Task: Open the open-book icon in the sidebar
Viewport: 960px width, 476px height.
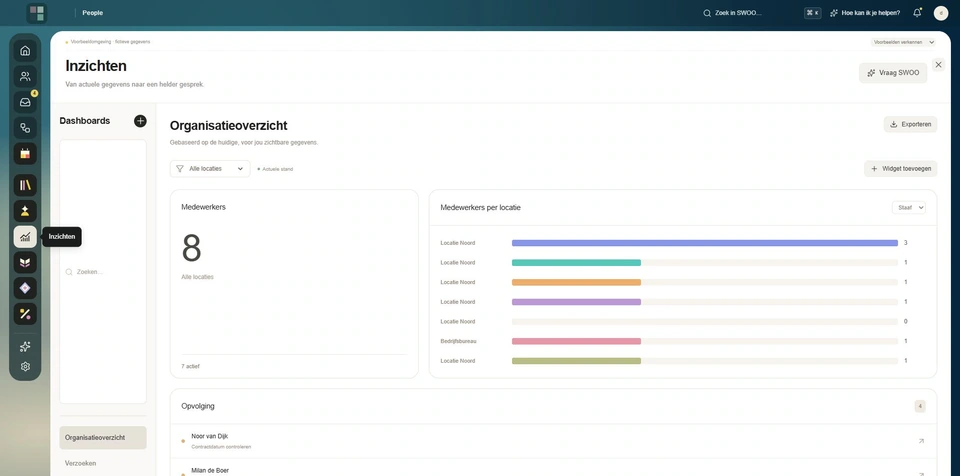Action: point(25,262)
